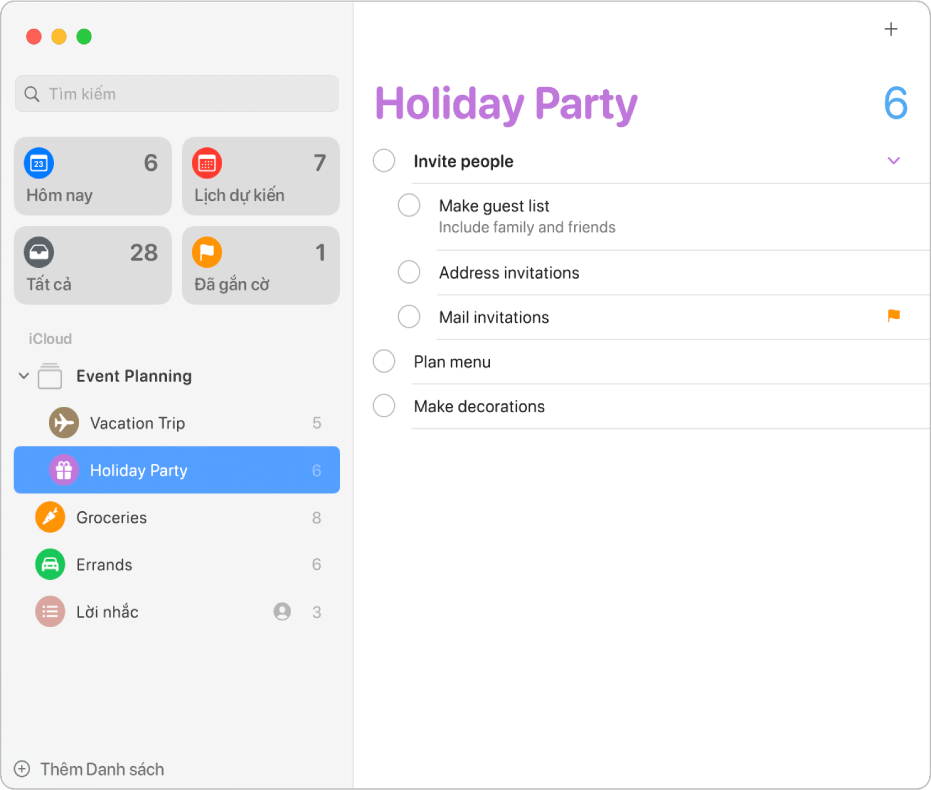Click the orange flag on Mail invitations
This screenshot has height=790, width=931.
[893, 316]
